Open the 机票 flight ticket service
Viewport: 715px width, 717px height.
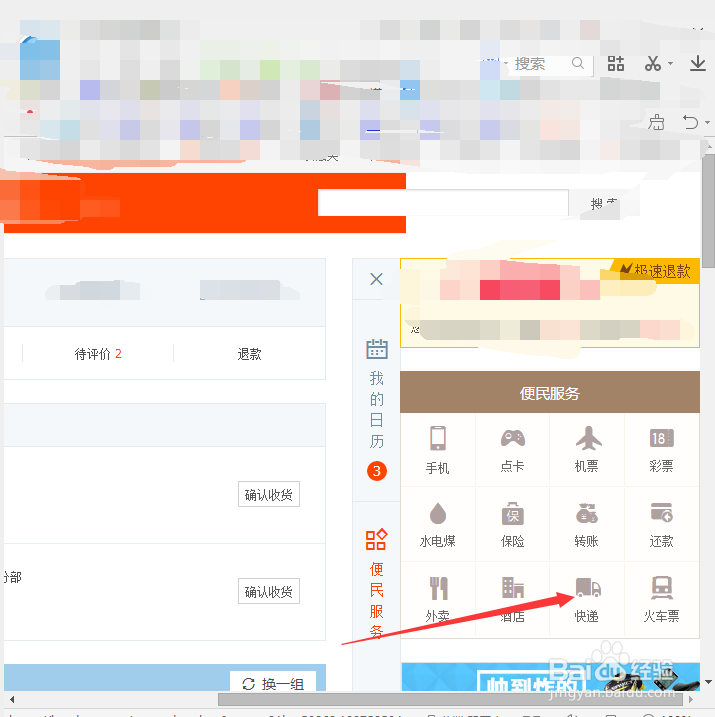pos(587,450)
